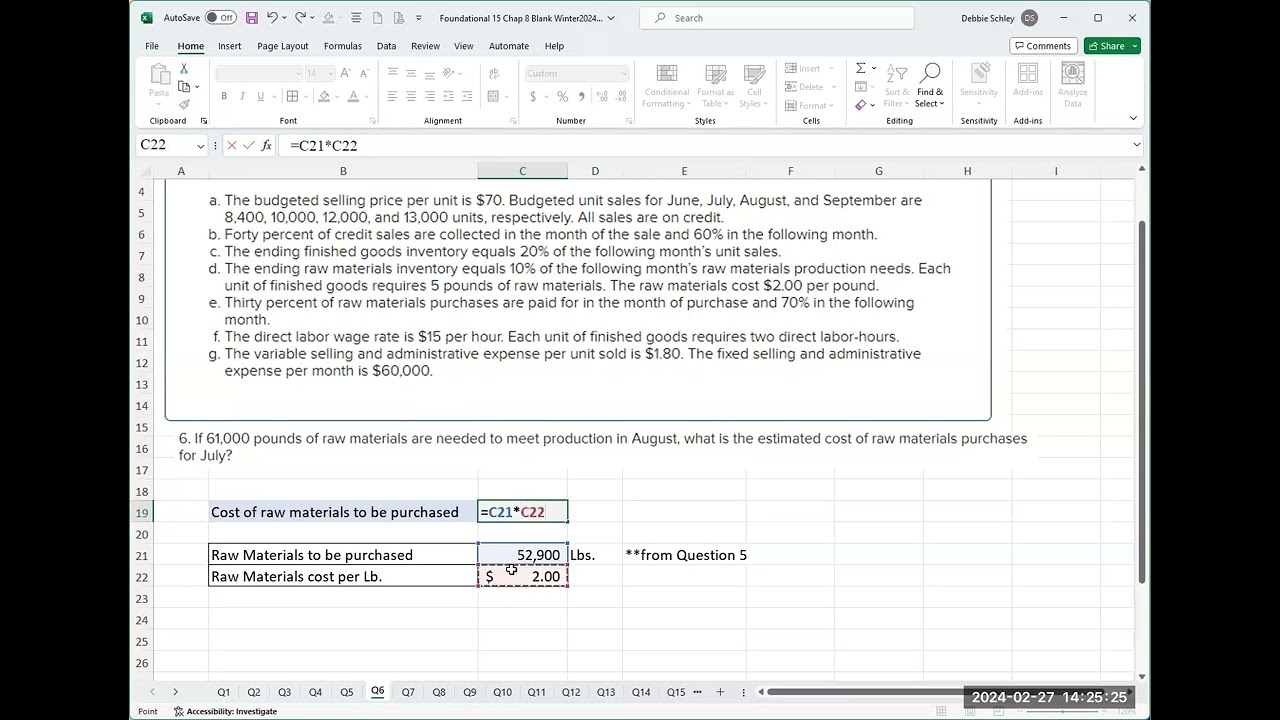Toggle Underline formatting
This screenshot has width=1280, height=720.
[x=260, y=96]
